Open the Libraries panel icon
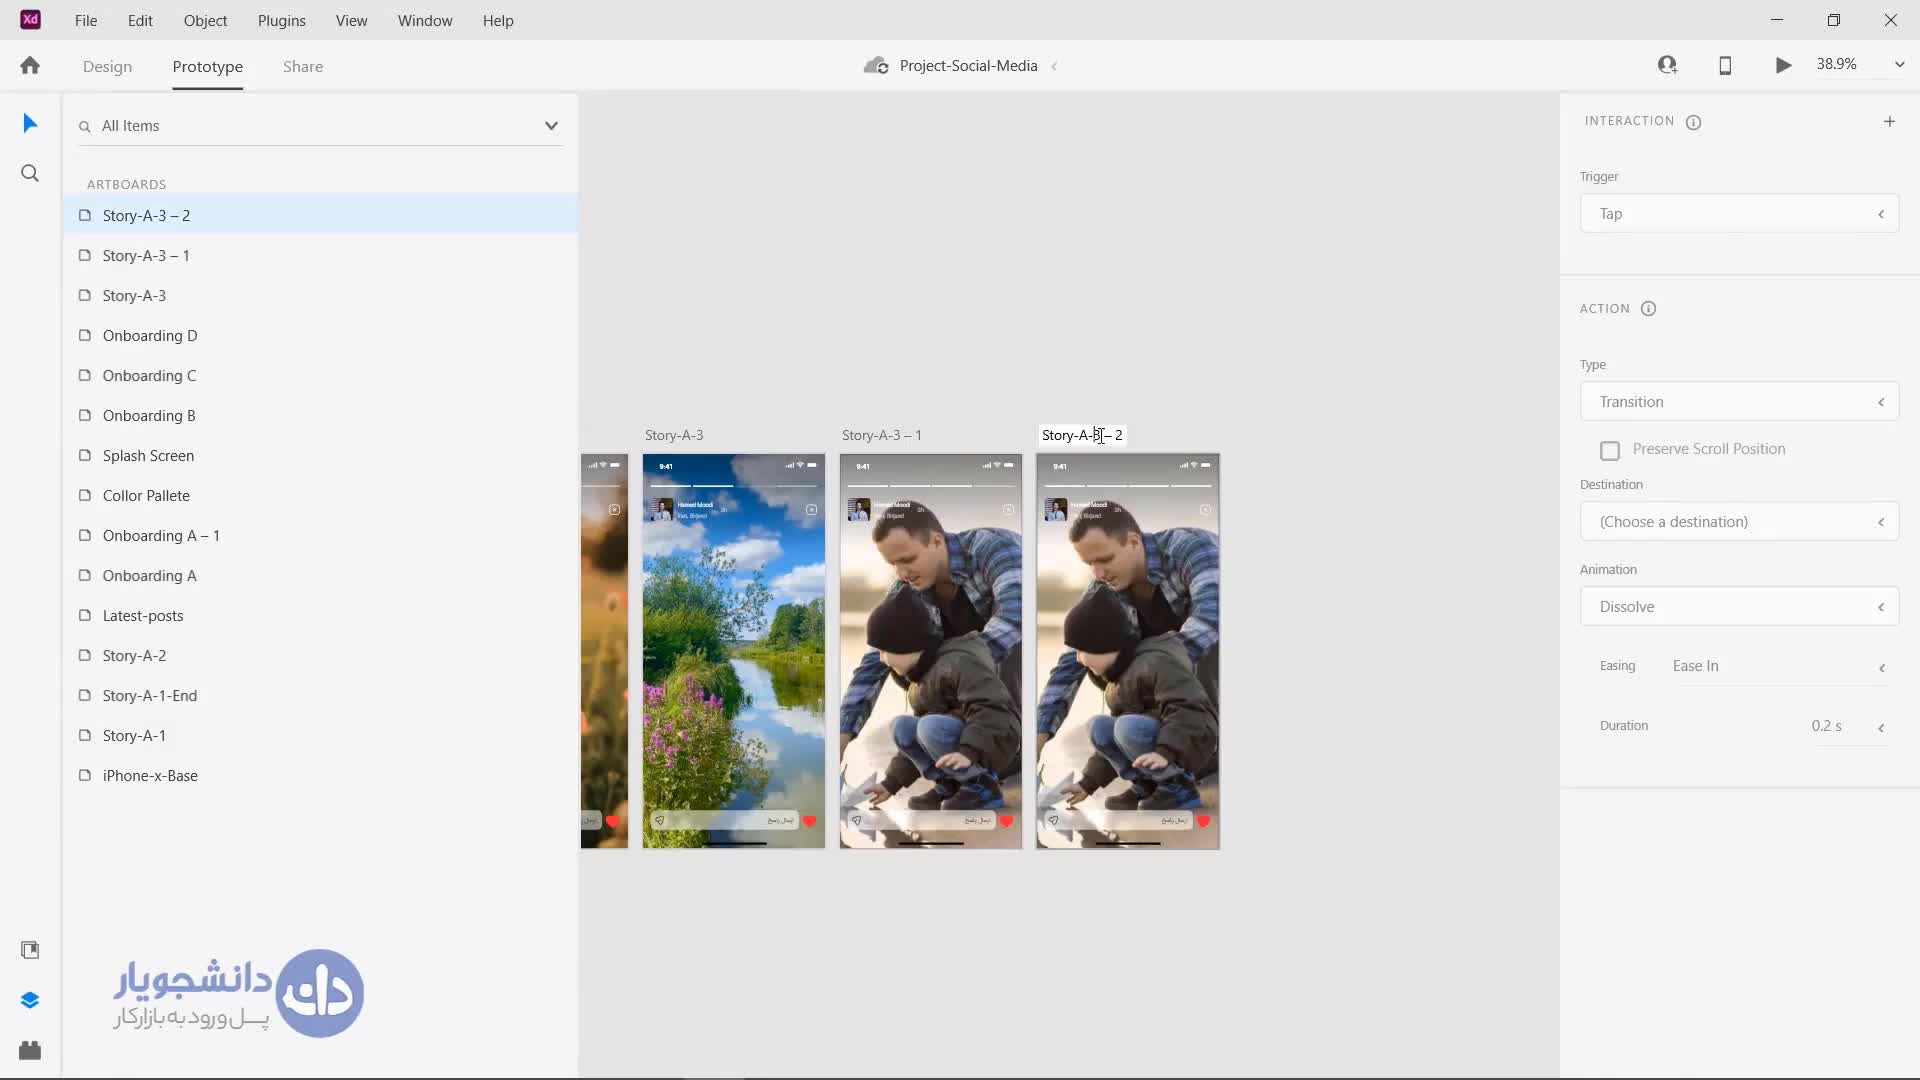Image resolution: width=1920 pixels, height=1080 pixels. [30, 950]
